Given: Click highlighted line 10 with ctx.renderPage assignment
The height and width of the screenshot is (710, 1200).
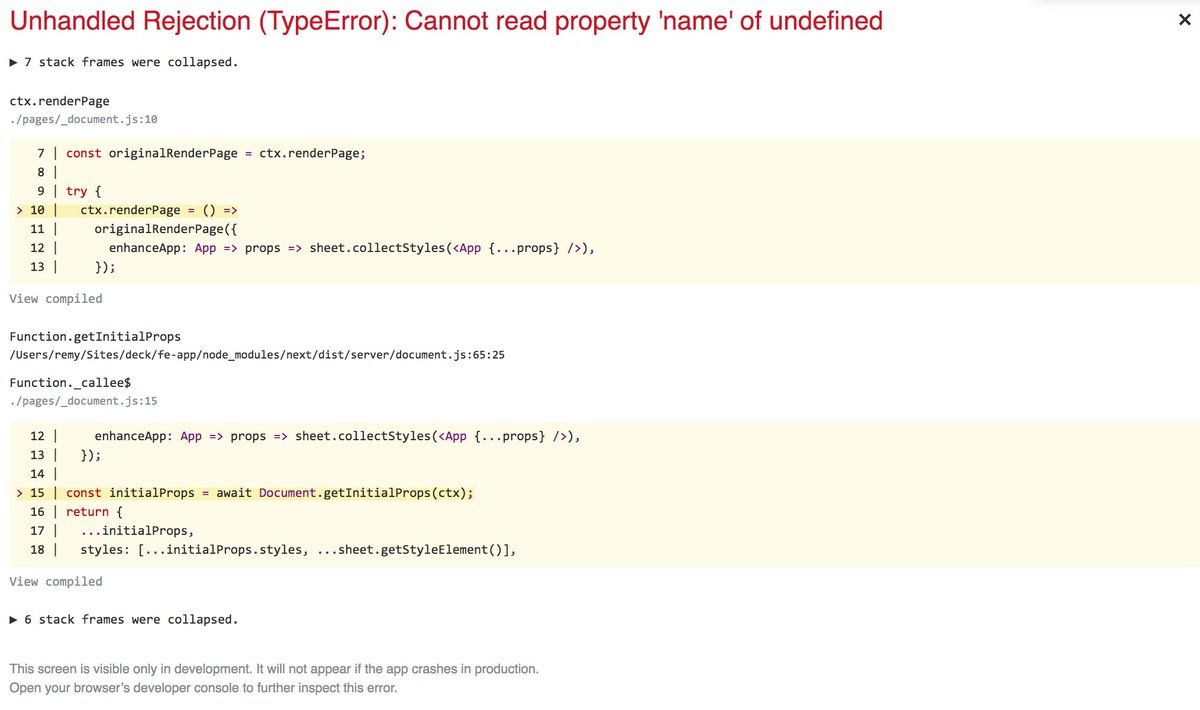Looking at the screenshot, I should [158, 210].
